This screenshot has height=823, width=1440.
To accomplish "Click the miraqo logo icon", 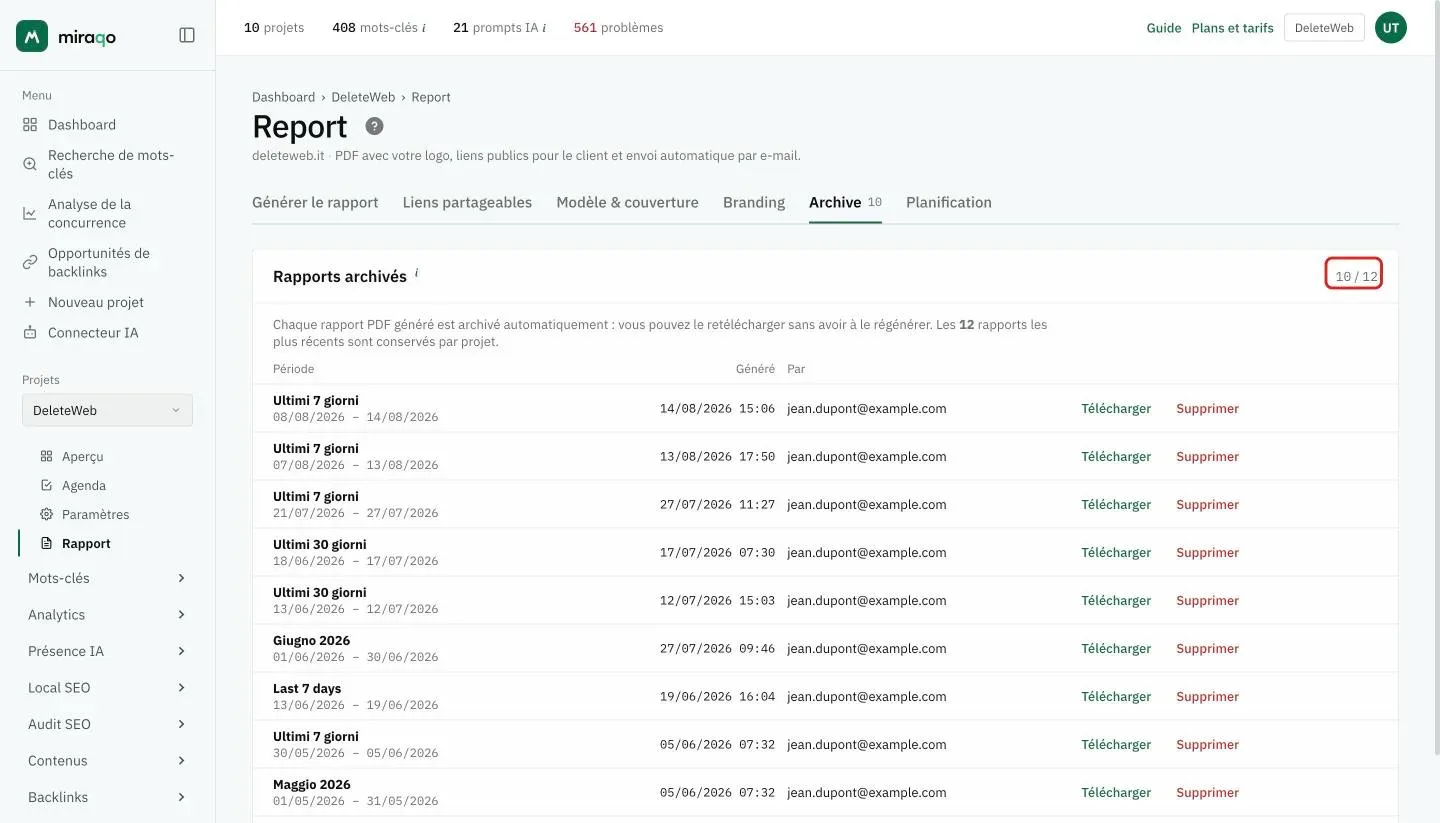I will tap(32, 36).
